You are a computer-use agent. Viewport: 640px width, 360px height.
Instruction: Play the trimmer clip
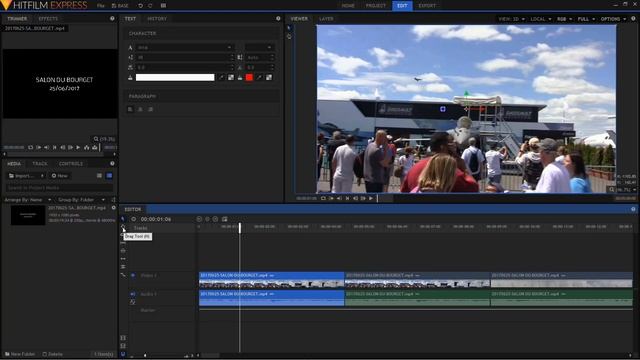point(78,147)
